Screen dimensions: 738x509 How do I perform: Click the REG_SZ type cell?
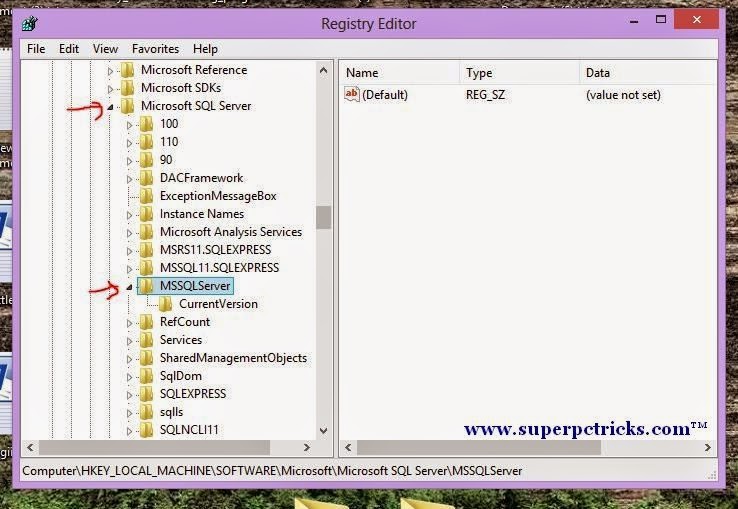[485, 95]
